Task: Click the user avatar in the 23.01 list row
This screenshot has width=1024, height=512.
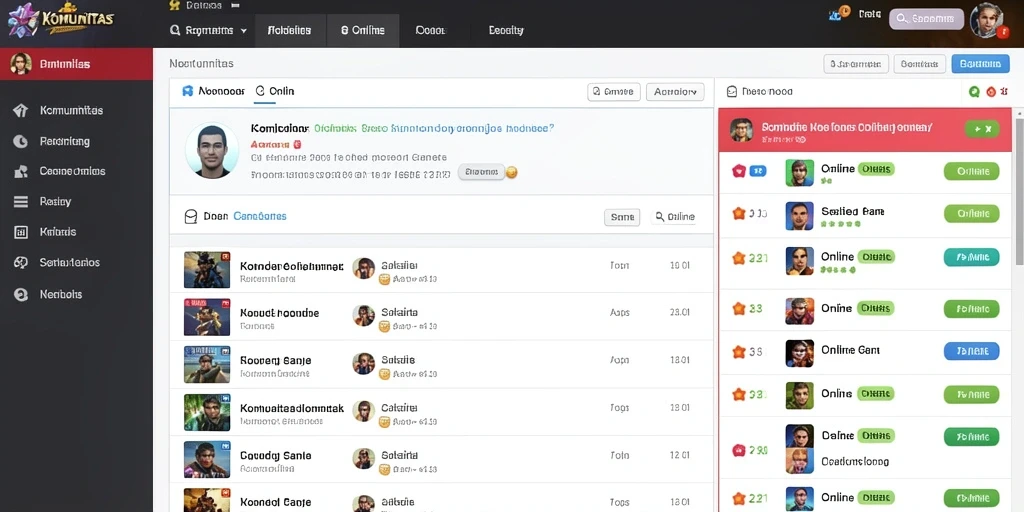Action: point(364,315)
